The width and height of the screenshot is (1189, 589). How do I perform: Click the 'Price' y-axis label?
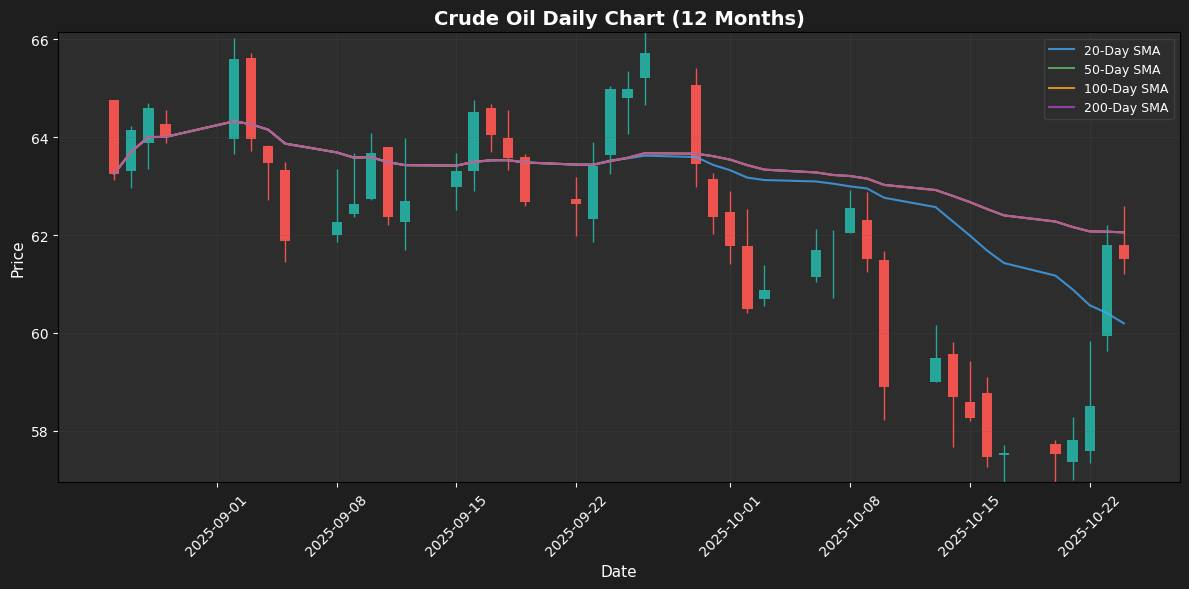(x=17, y=258)
